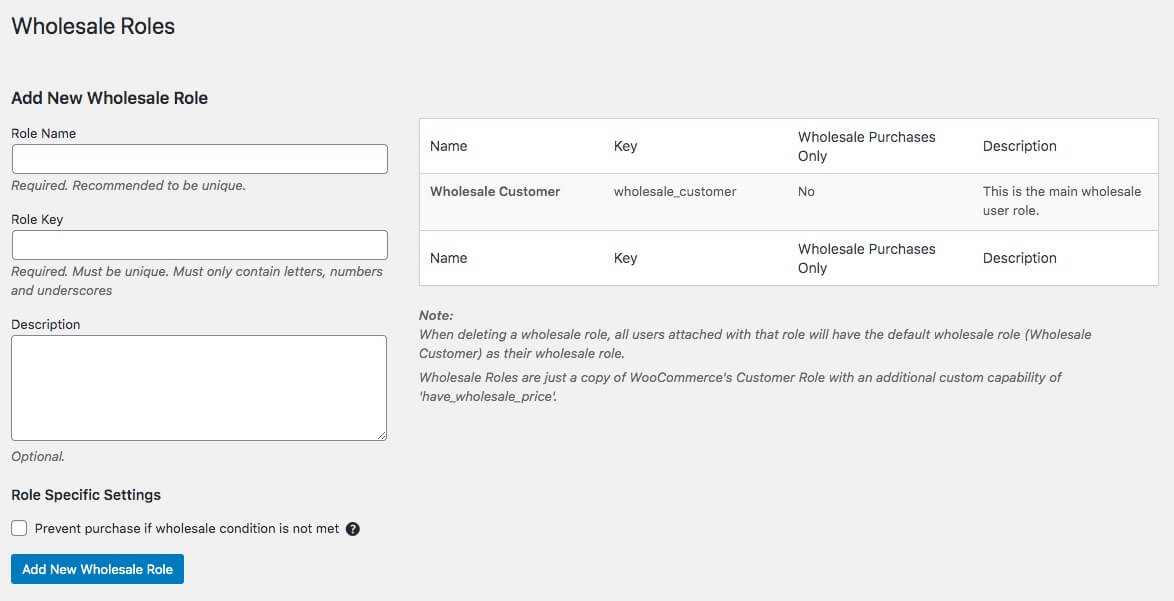
Task: Click into the Role Key input box
Action: tap(199, 245)
